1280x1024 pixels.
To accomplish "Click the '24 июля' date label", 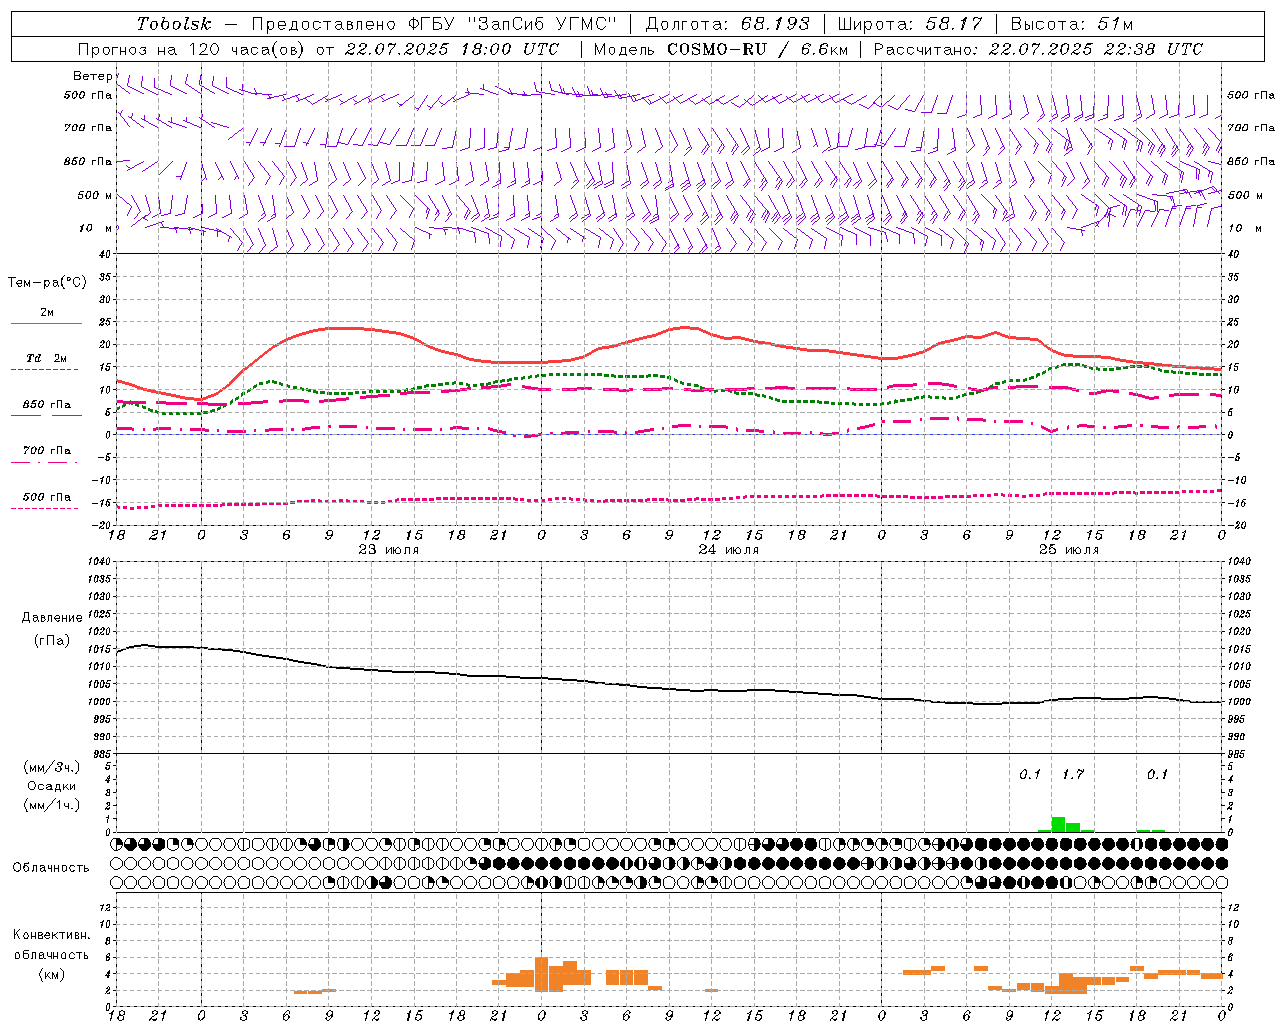I will (729, 550).
